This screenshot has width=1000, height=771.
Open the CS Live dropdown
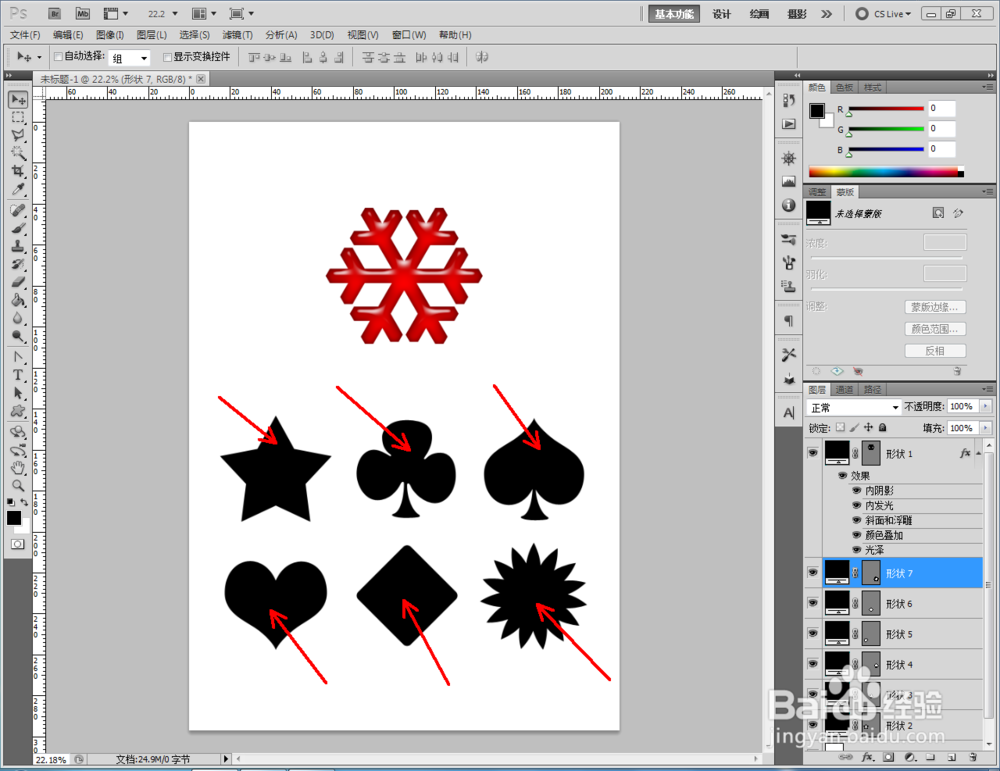(x=884, y=13)
